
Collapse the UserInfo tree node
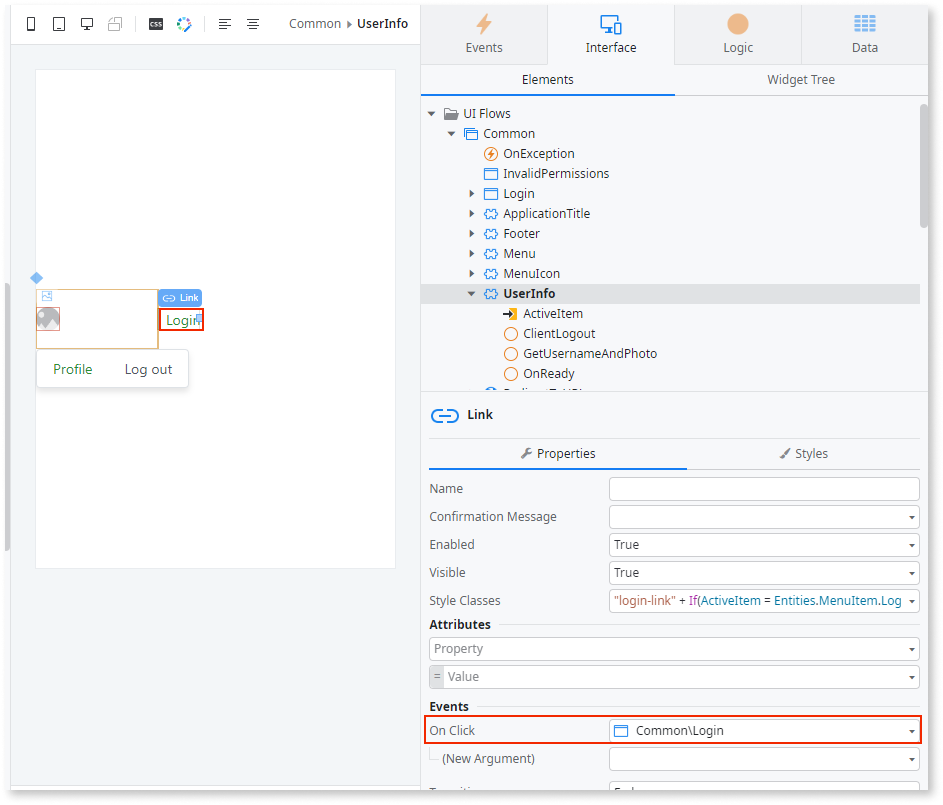(471, 293)
